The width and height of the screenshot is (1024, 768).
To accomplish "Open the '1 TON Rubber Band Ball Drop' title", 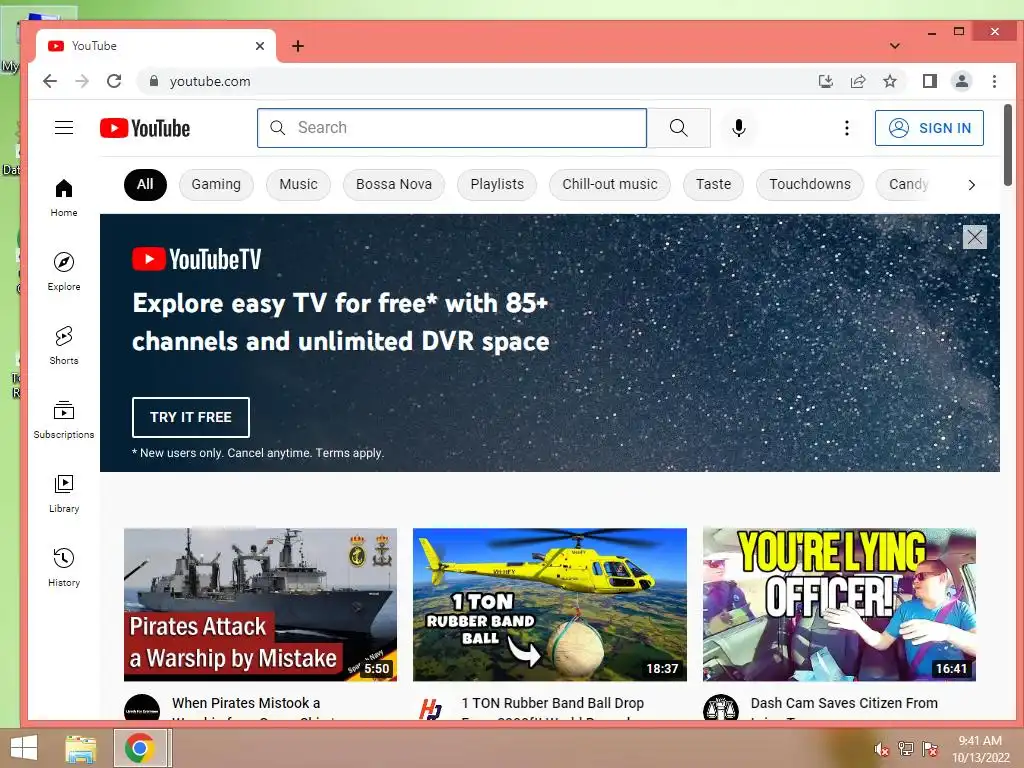I will [x=552, y=703].
